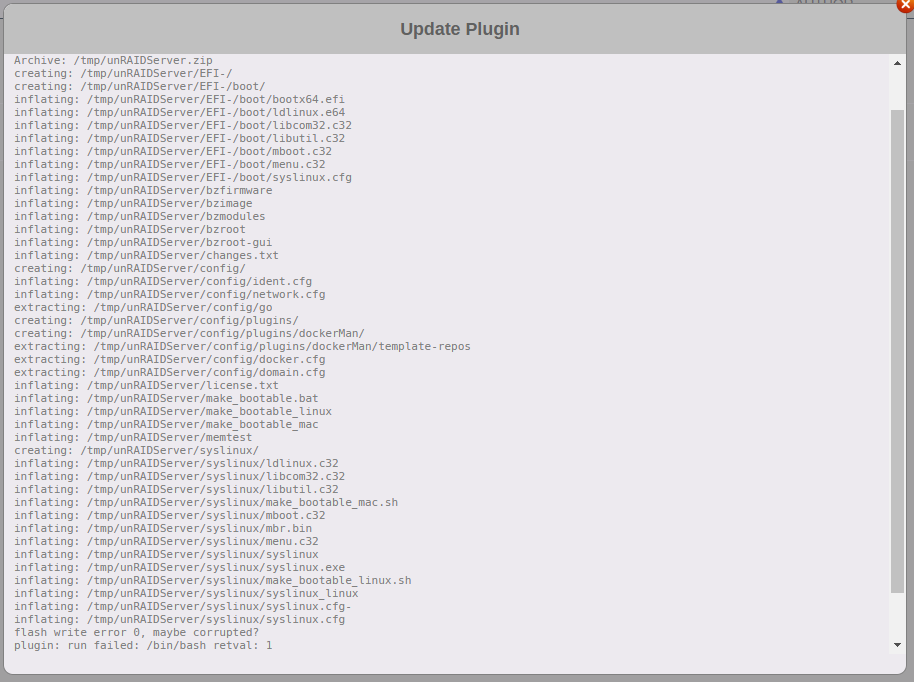This screenshot has width=914, height=682.
Task: Click the scrollbar down arrow
Action: 897,645
